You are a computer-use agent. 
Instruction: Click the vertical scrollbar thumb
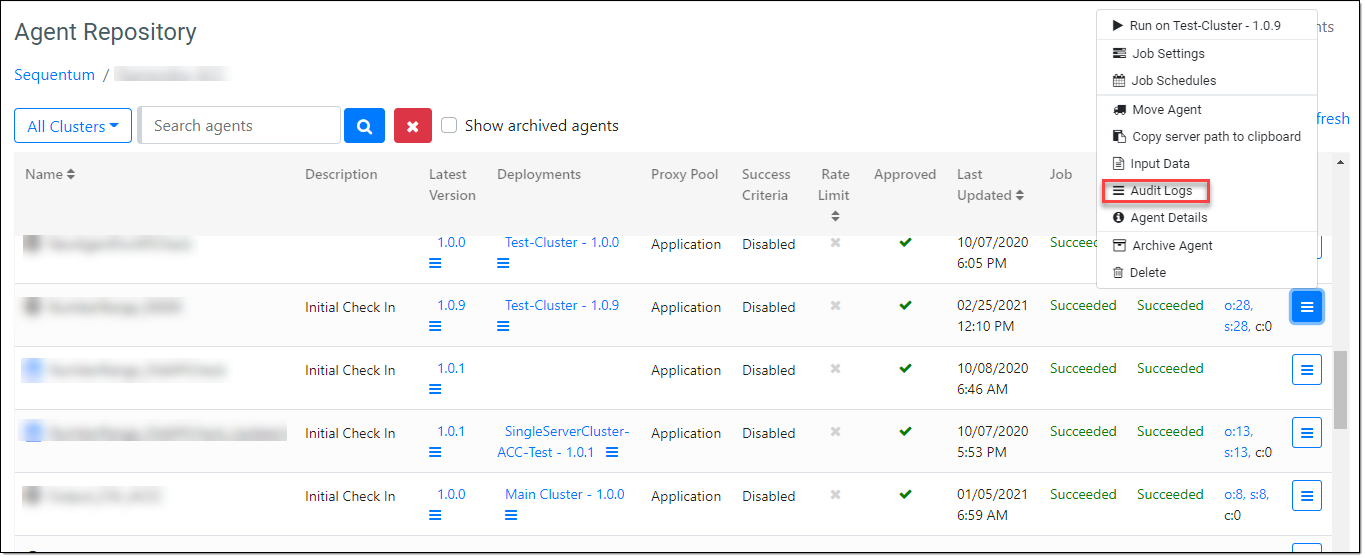pos(1341,388)
